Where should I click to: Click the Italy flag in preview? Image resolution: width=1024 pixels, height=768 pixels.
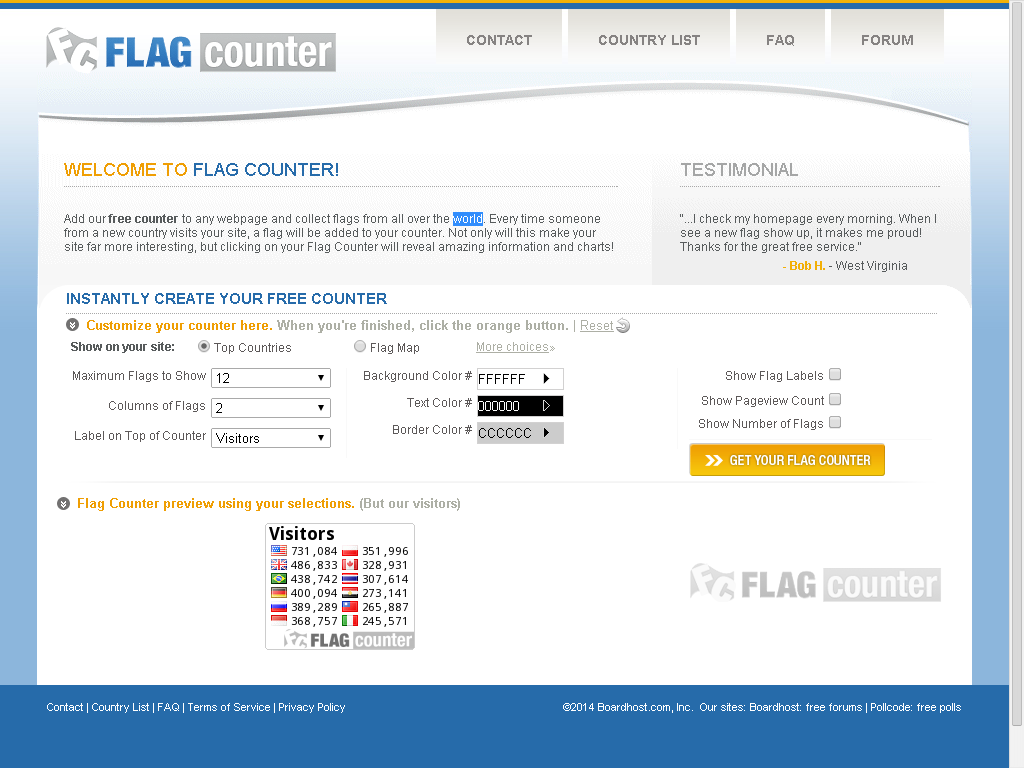pos(350,621)
